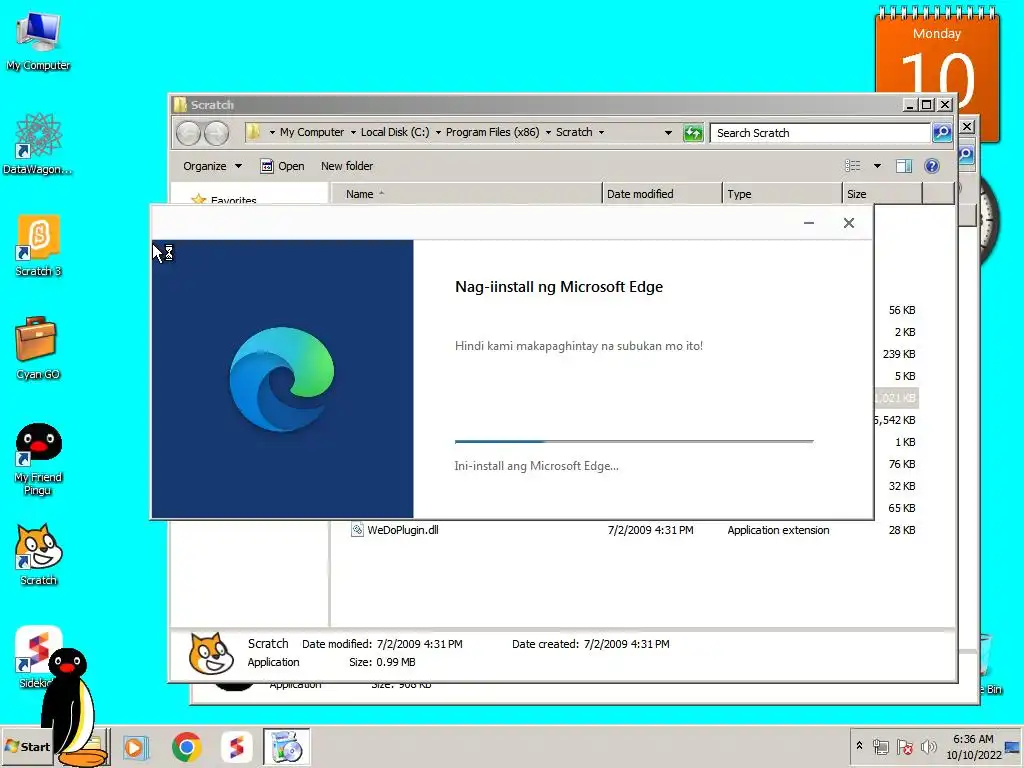Image resolution: width=1024 pixels, height=768 pixels.
Task: Click the search magnifier button in explorer
Action: point(942,133)
